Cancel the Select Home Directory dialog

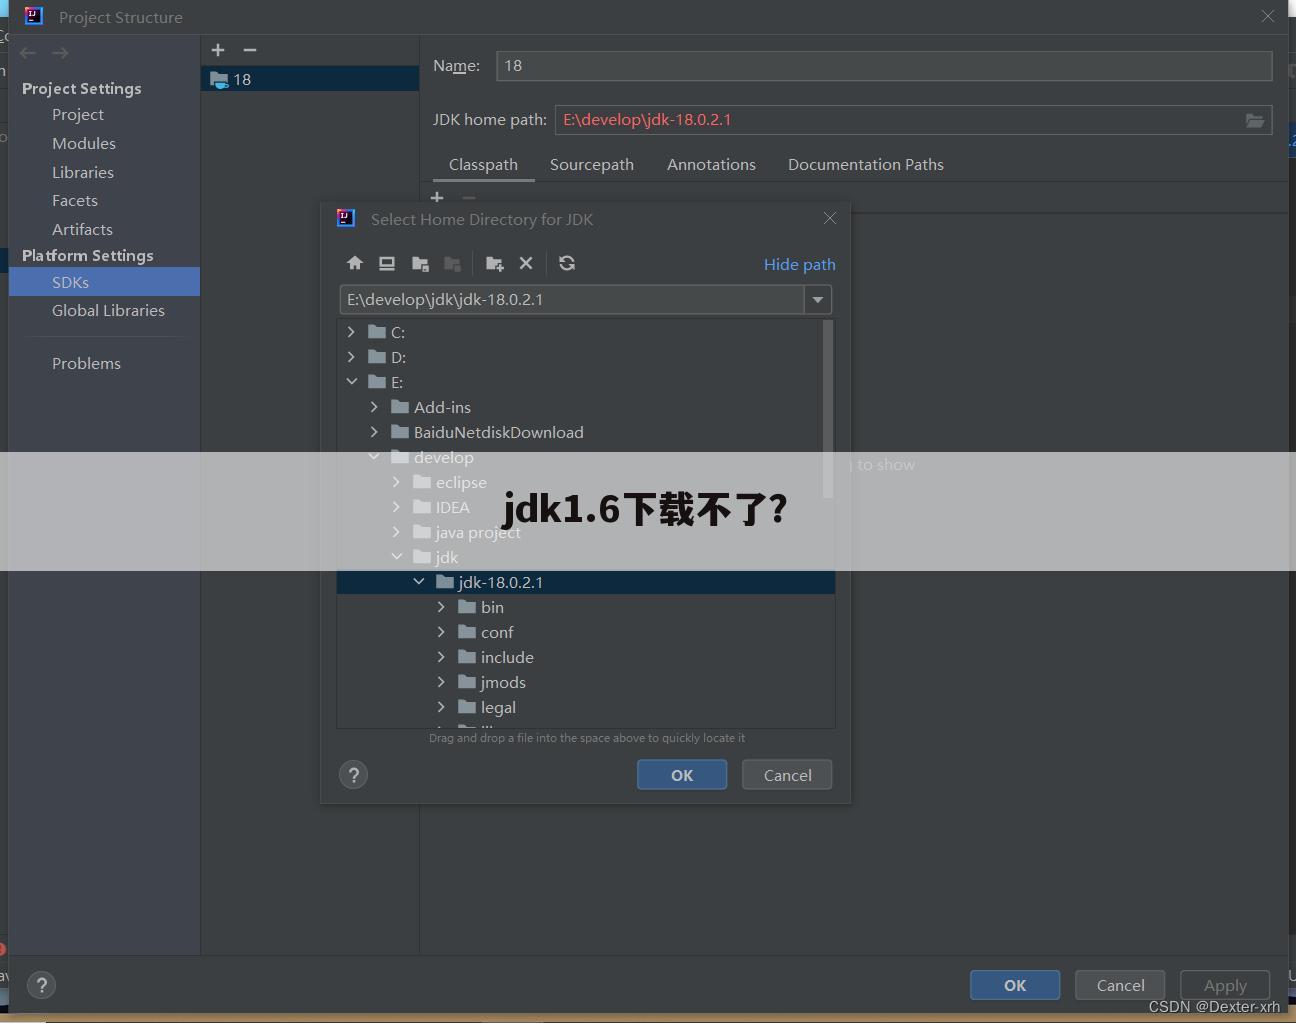click(x=787, y=775)
